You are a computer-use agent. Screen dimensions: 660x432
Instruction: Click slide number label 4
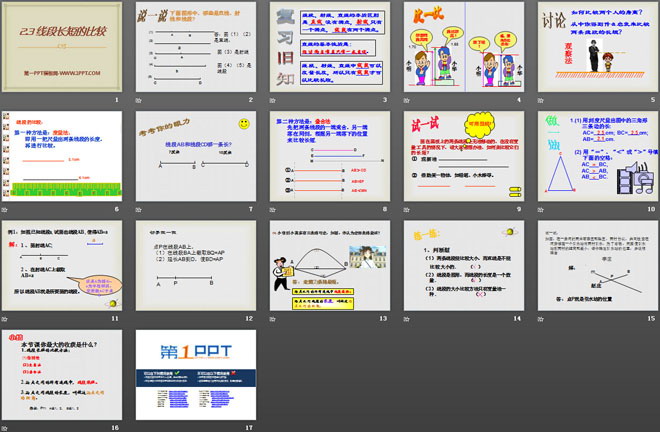click(519, 100)
